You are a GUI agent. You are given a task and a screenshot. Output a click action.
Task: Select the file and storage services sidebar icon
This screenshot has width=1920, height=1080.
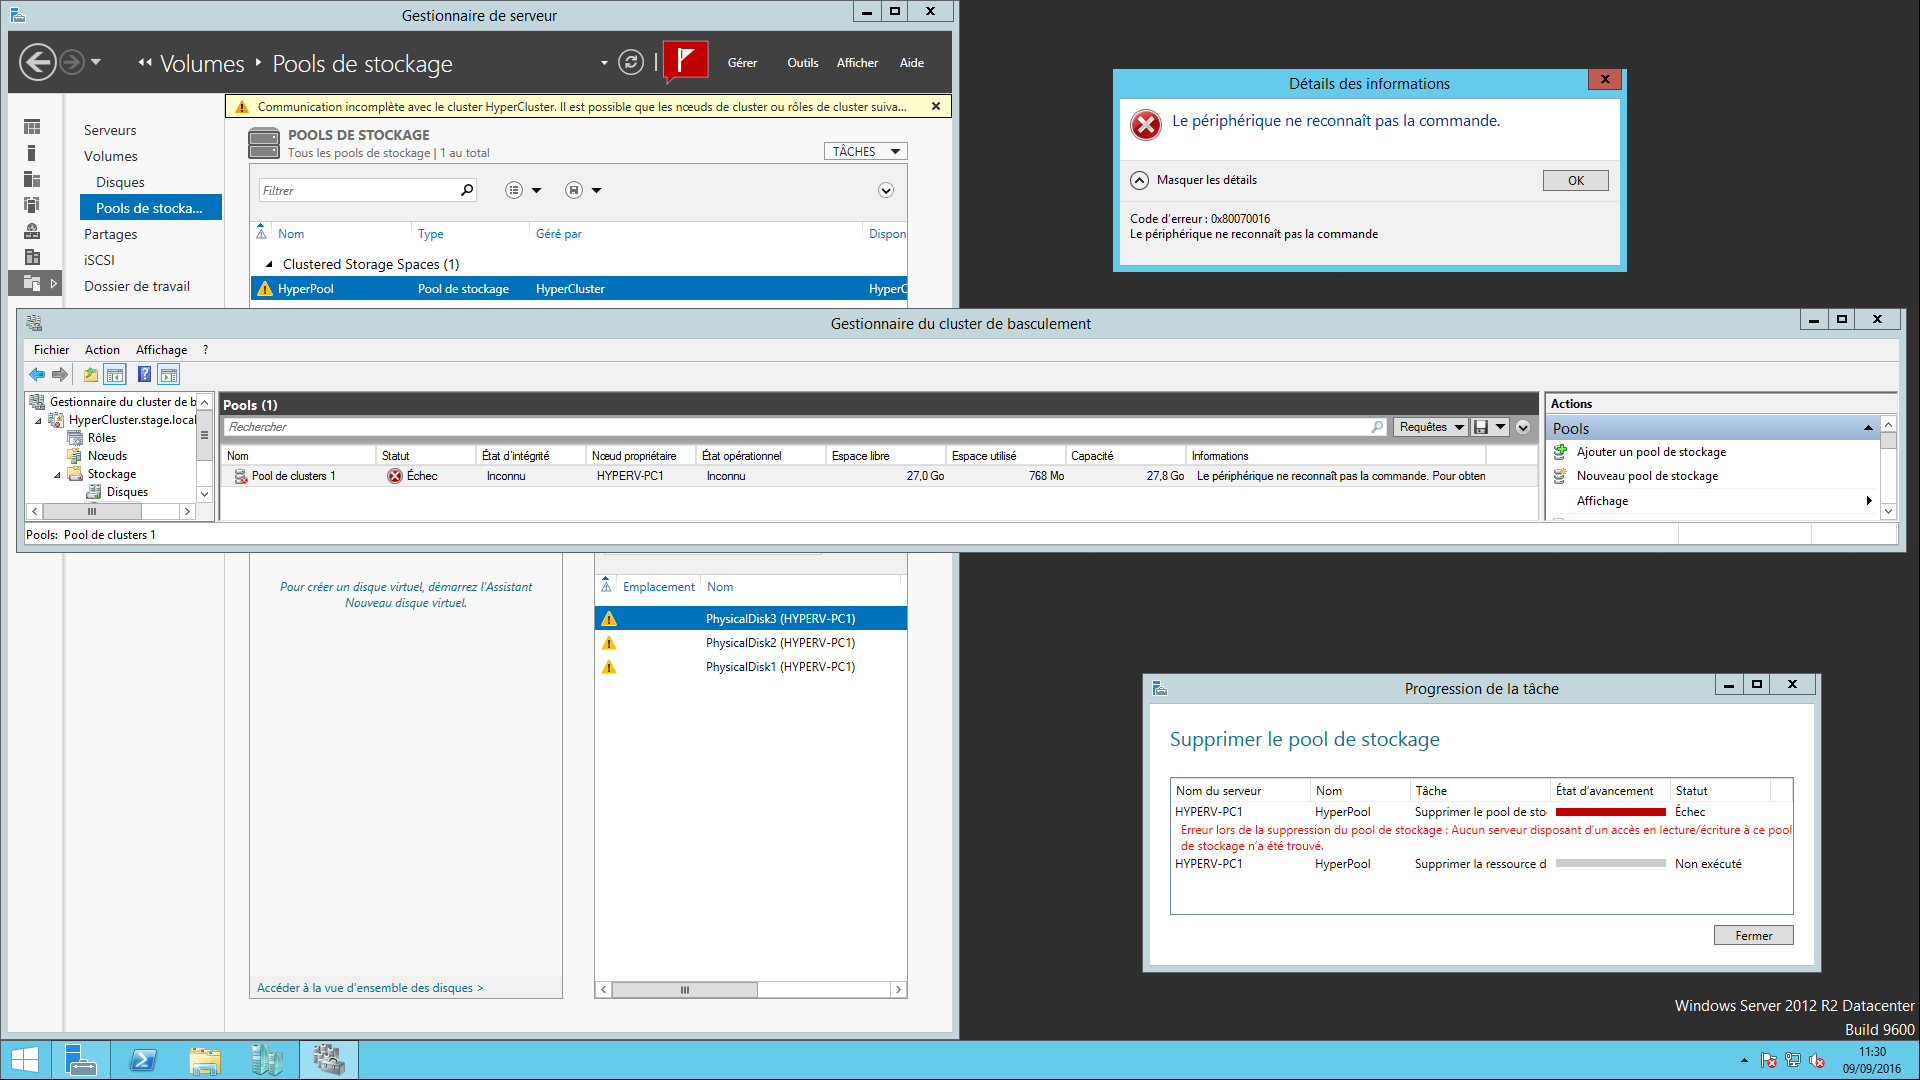[x=32, y=283]
